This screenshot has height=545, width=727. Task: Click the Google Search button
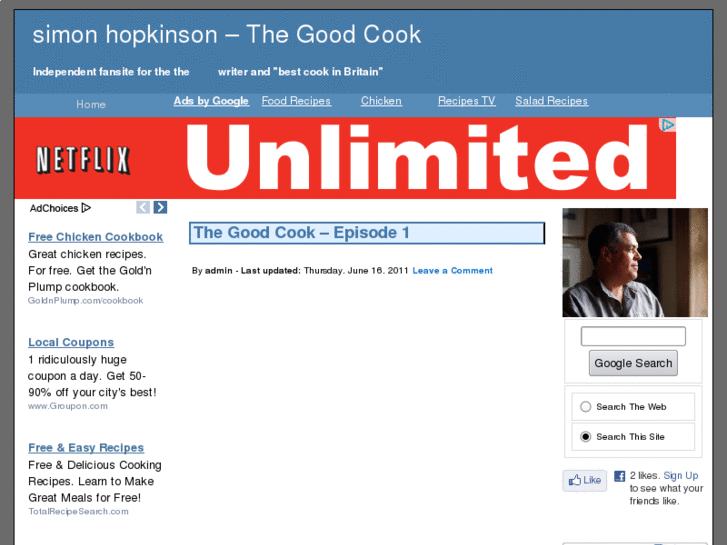click(633, 363)
